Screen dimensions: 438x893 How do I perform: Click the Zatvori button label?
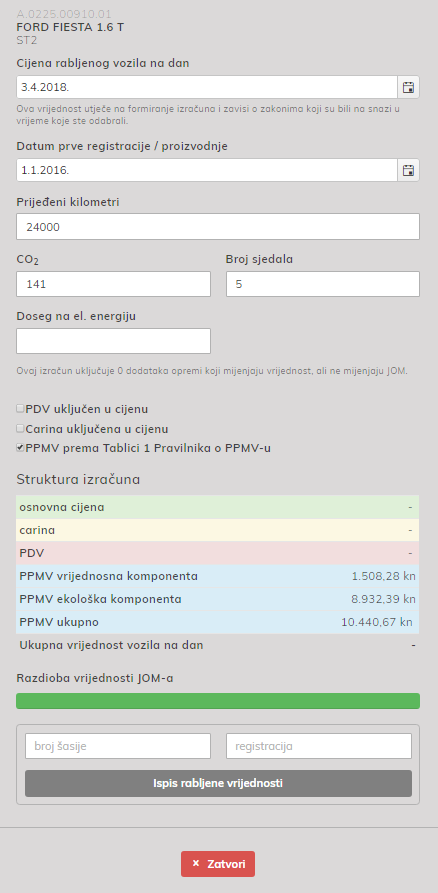pyautogui.click(x=226, y=864)
